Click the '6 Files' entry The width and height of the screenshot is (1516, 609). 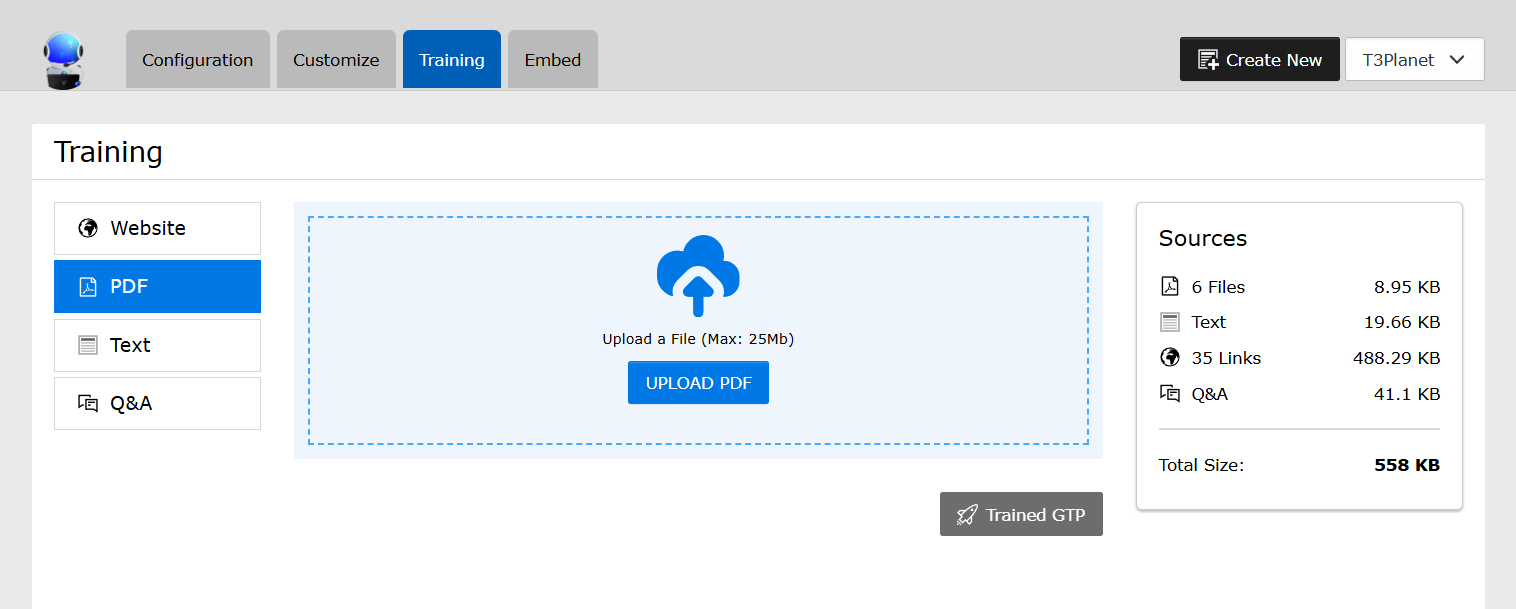coord(1218,287)
